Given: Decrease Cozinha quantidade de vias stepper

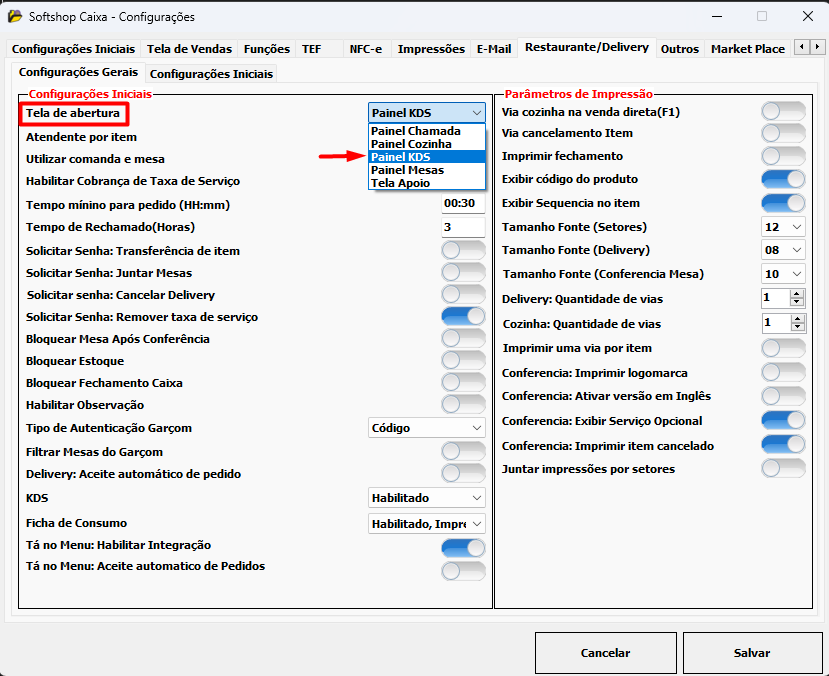Looking at the screenshot, I should point(797,328).
